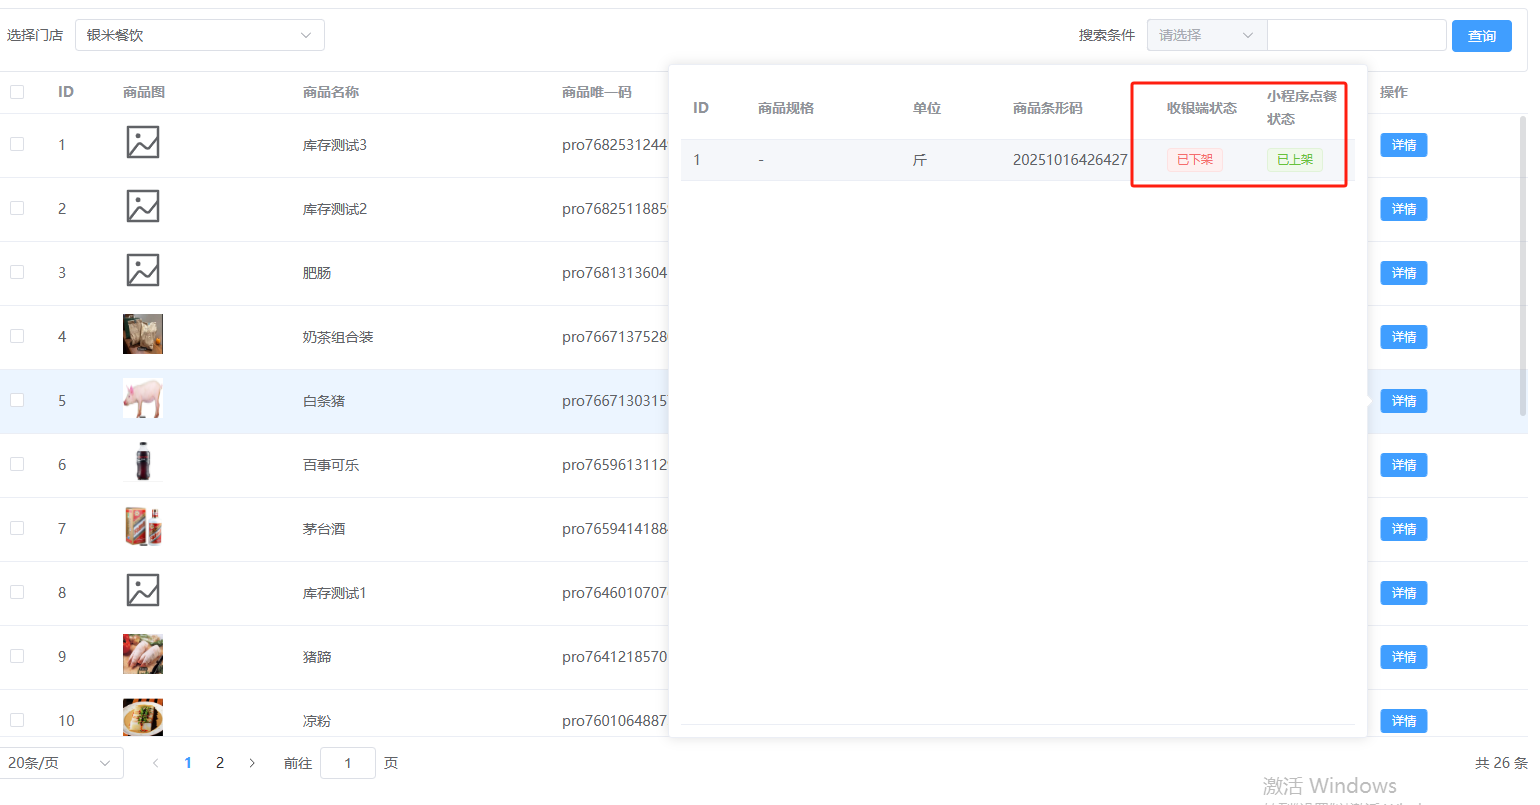Go to page 2 in pagination
This screenshot has height=805, width=1540.
pos(220,763)
